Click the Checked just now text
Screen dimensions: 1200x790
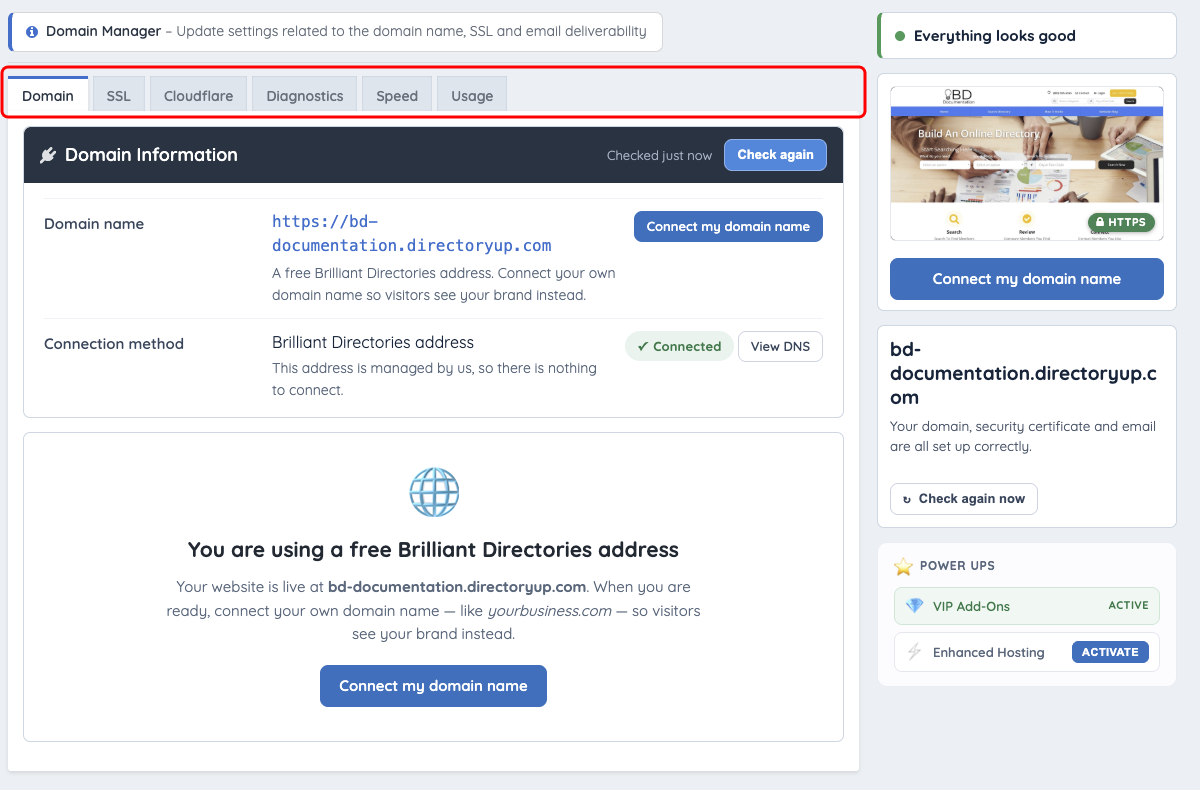[659, 156]
